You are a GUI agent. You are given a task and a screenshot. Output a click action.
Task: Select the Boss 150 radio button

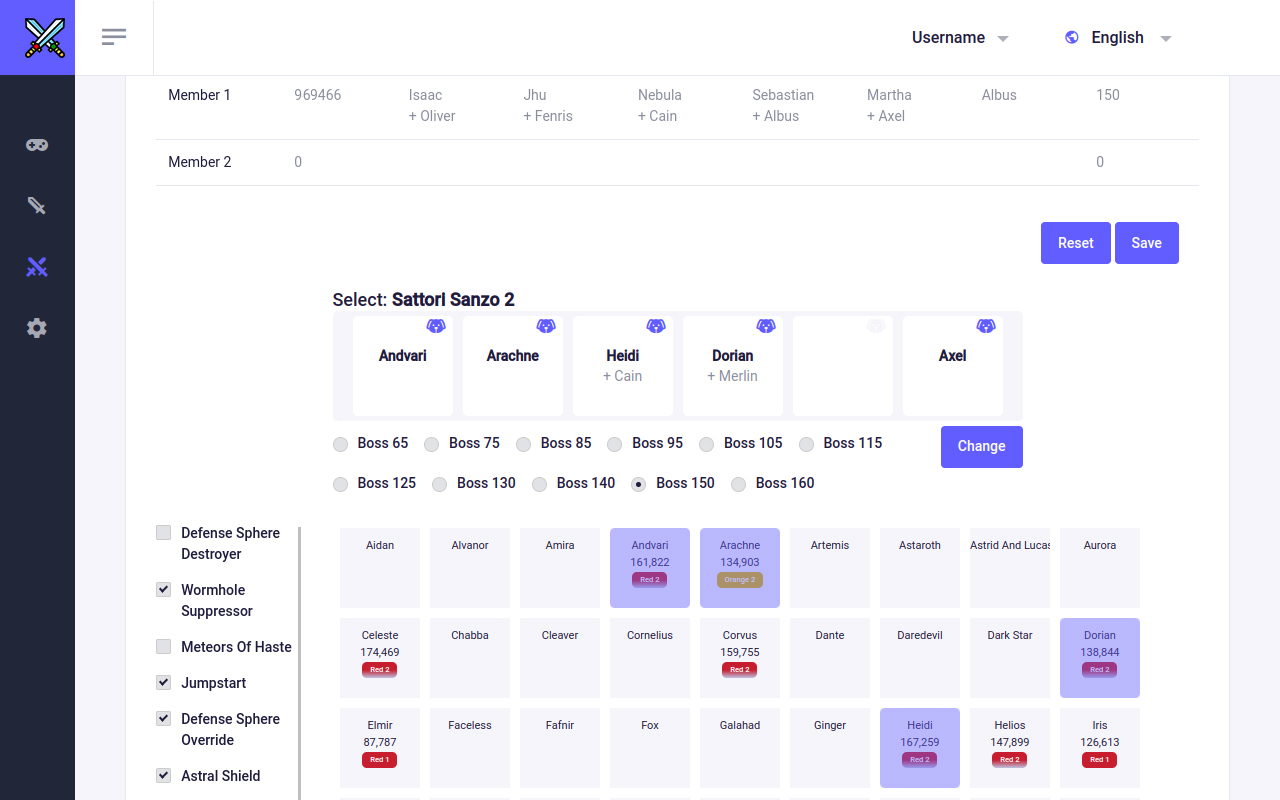(639, 484)
